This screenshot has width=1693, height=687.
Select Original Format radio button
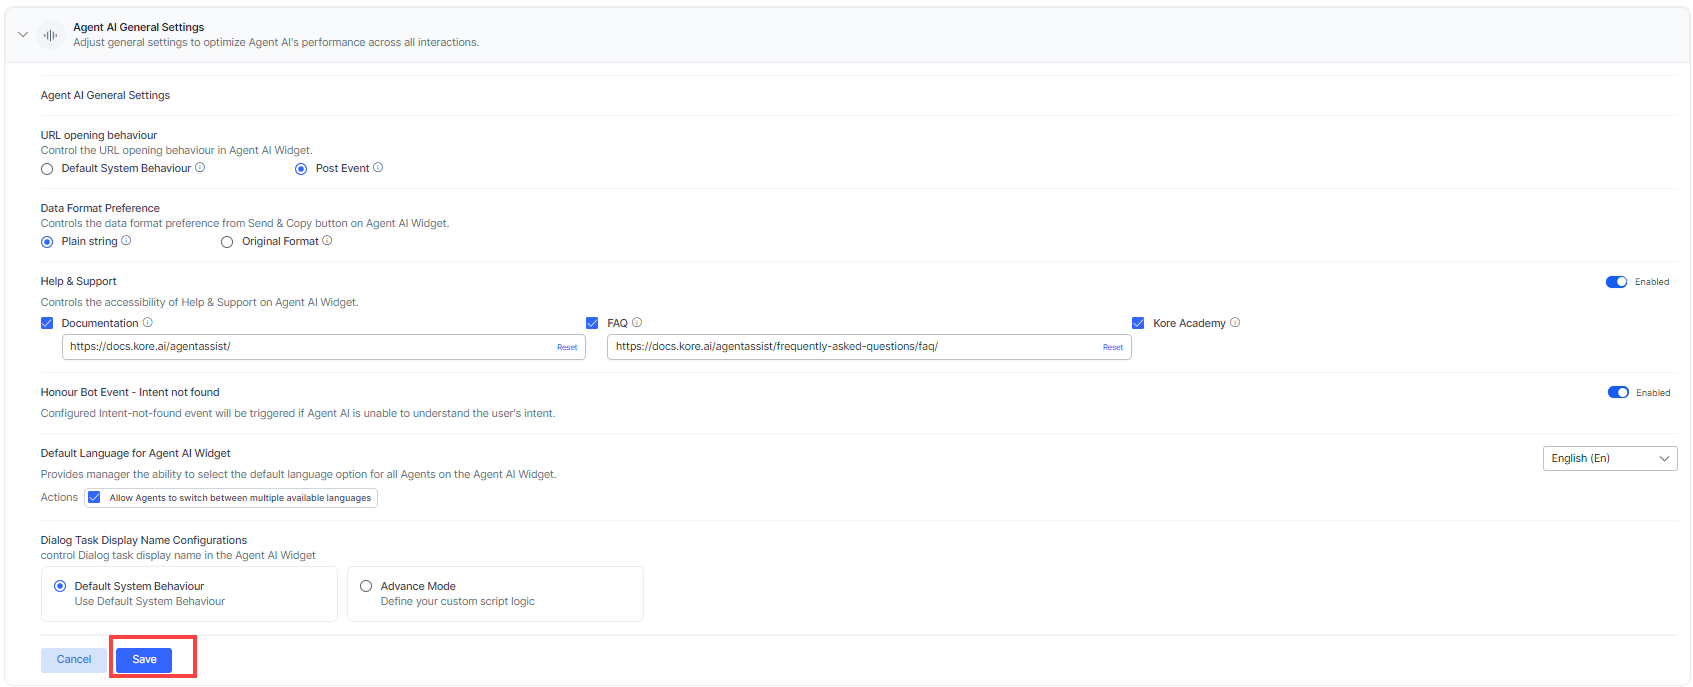[227, 242]
